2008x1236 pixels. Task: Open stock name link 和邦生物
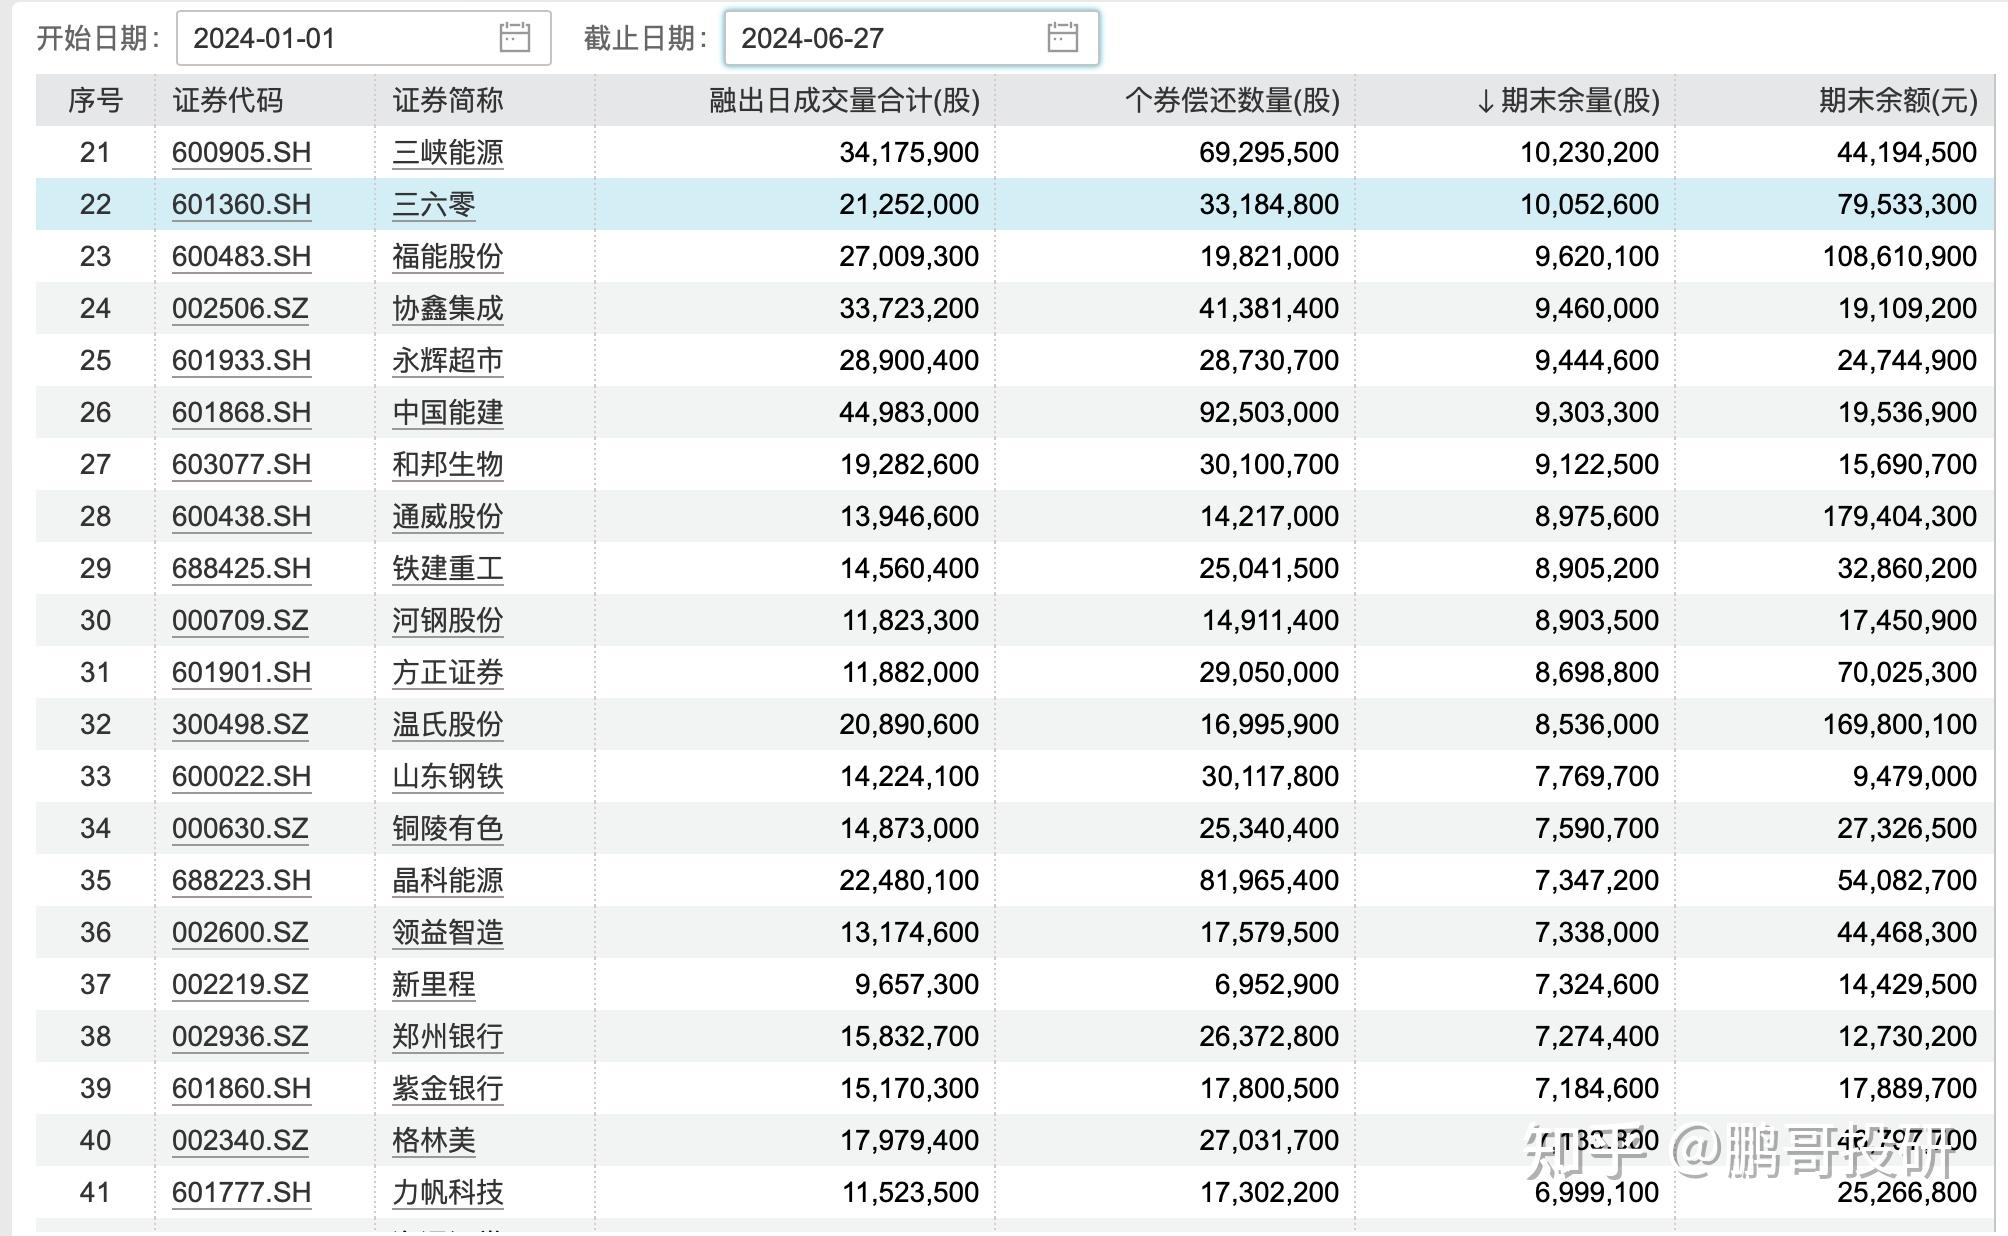[x=448, y=464]
